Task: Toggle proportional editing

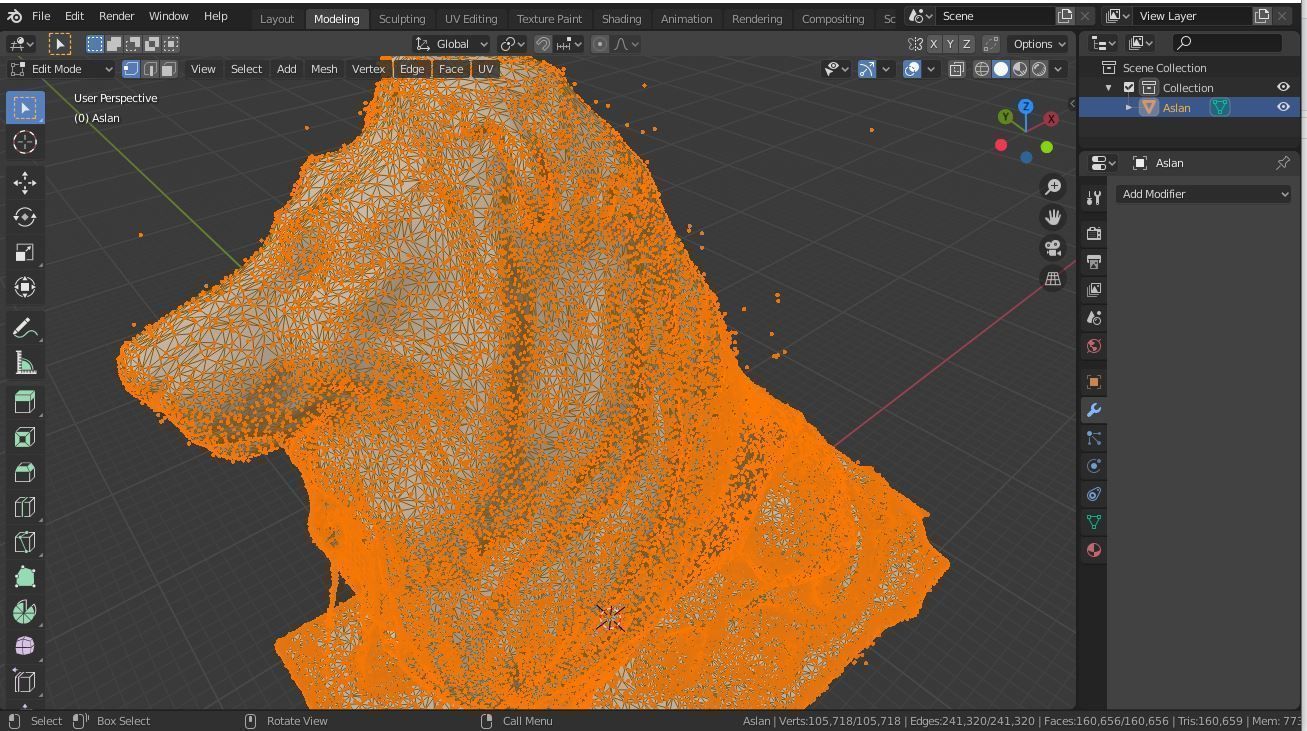Action: pos(600,44)
